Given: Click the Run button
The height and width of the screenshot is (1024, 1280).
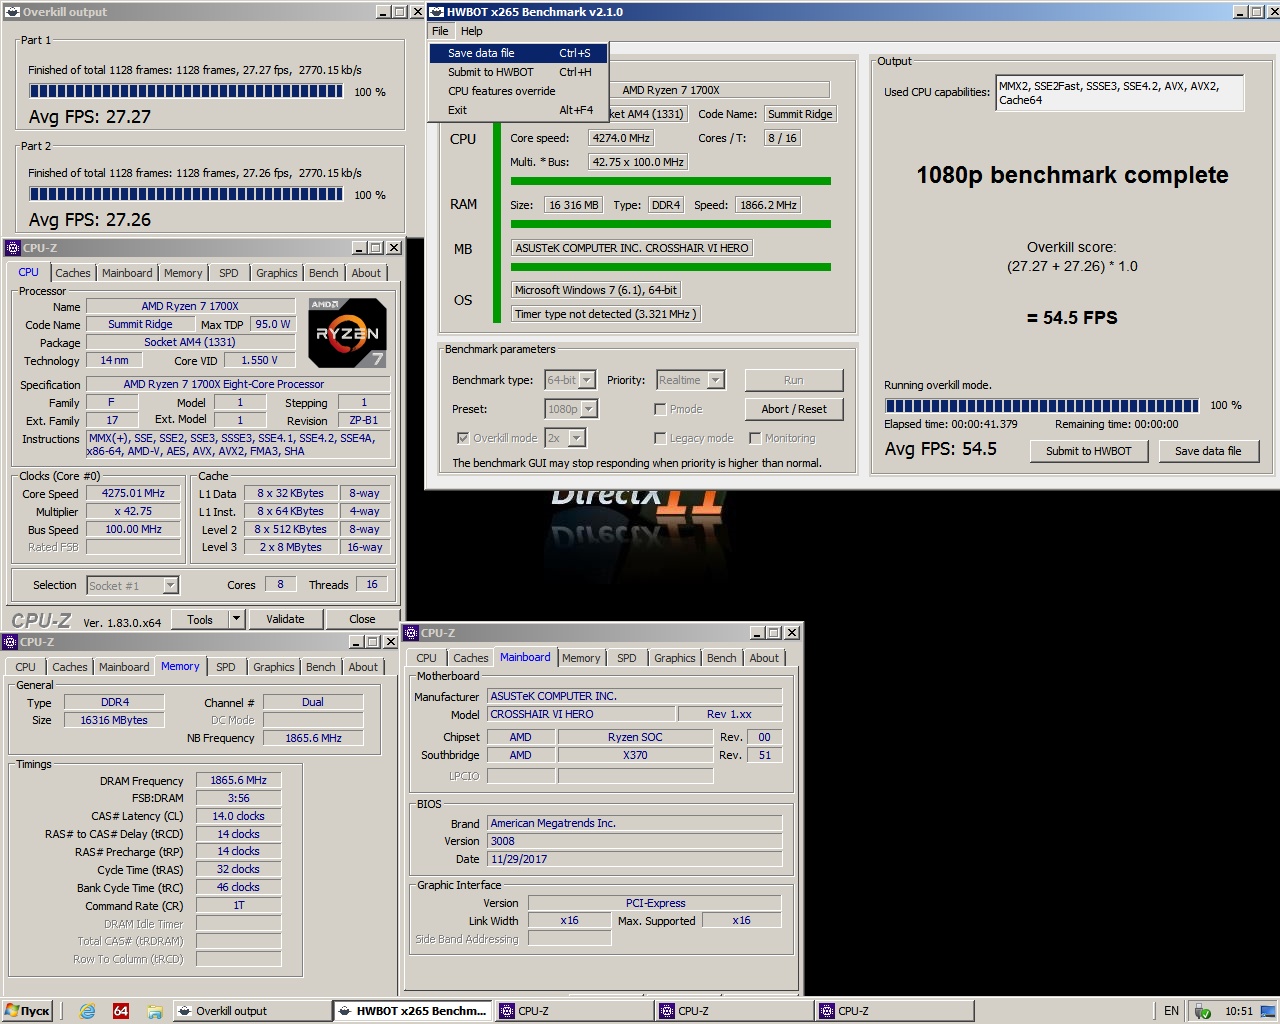Looking at the screenshot, I should (793, 380).
